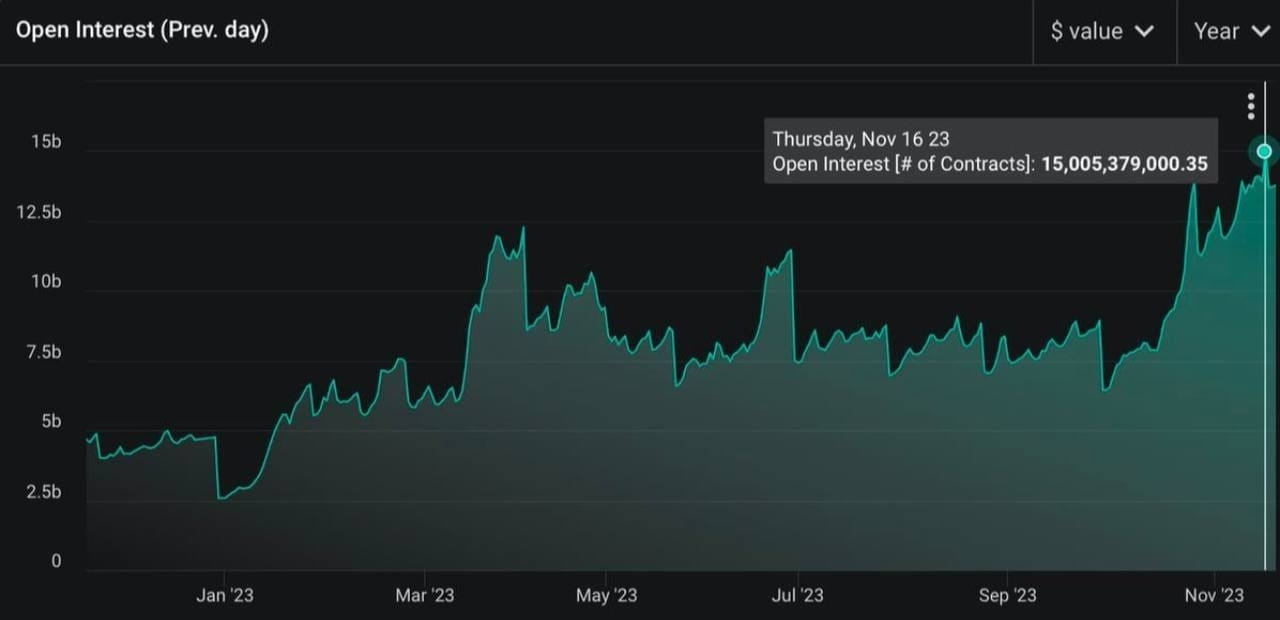Click the chevron next to $ value
Viewport: 1280px width, 620px height.
point(1146,31)
